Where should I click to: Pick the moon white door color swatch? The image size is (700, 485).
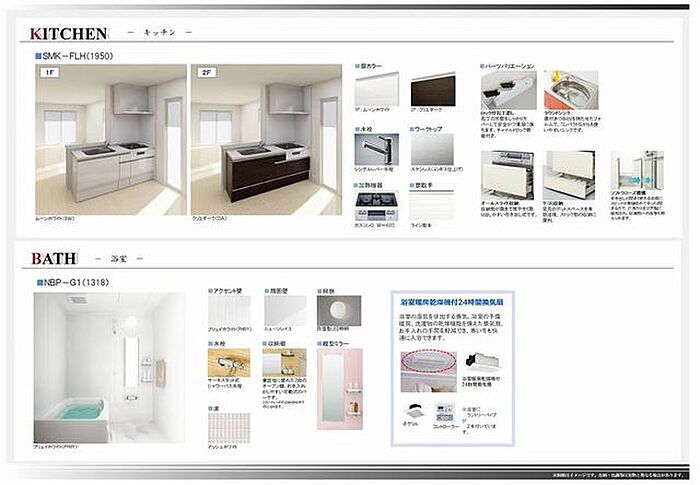tap(376, 91)
